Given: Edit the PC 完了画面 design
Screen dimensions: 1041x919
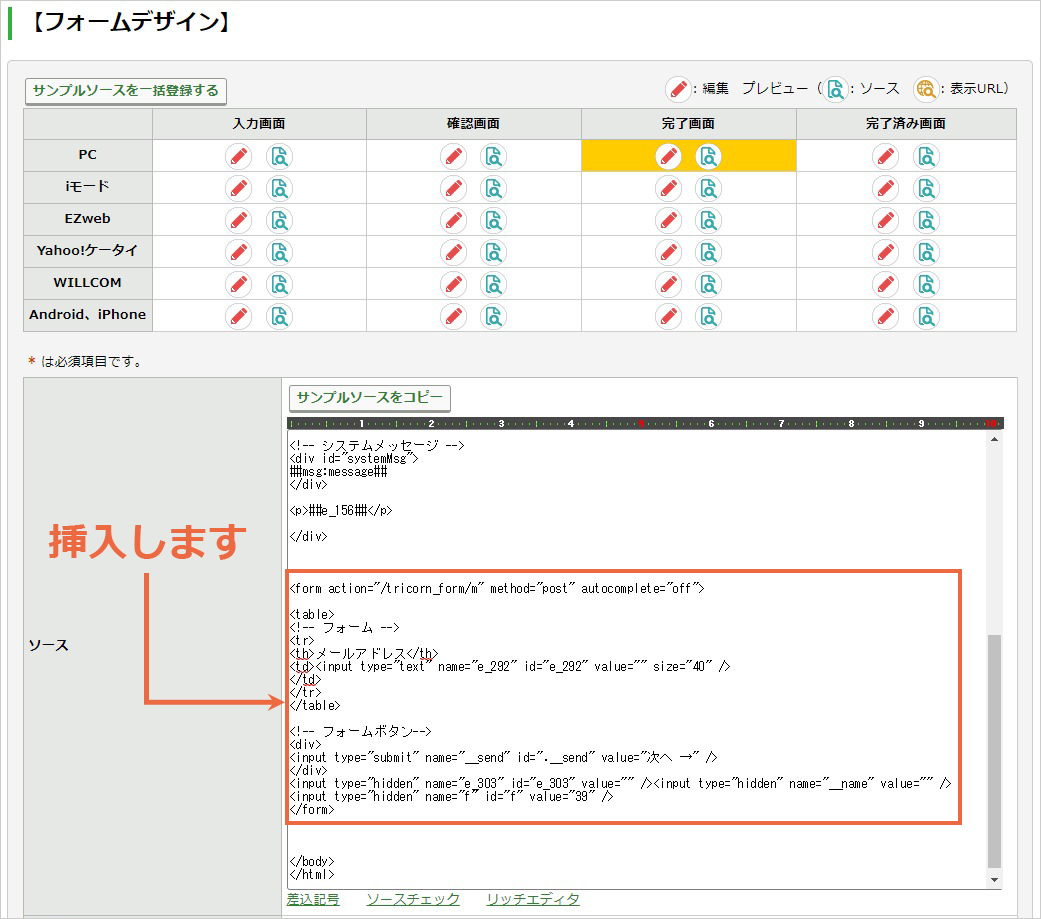Looking at the screenshot, I should tap(669, 157).
